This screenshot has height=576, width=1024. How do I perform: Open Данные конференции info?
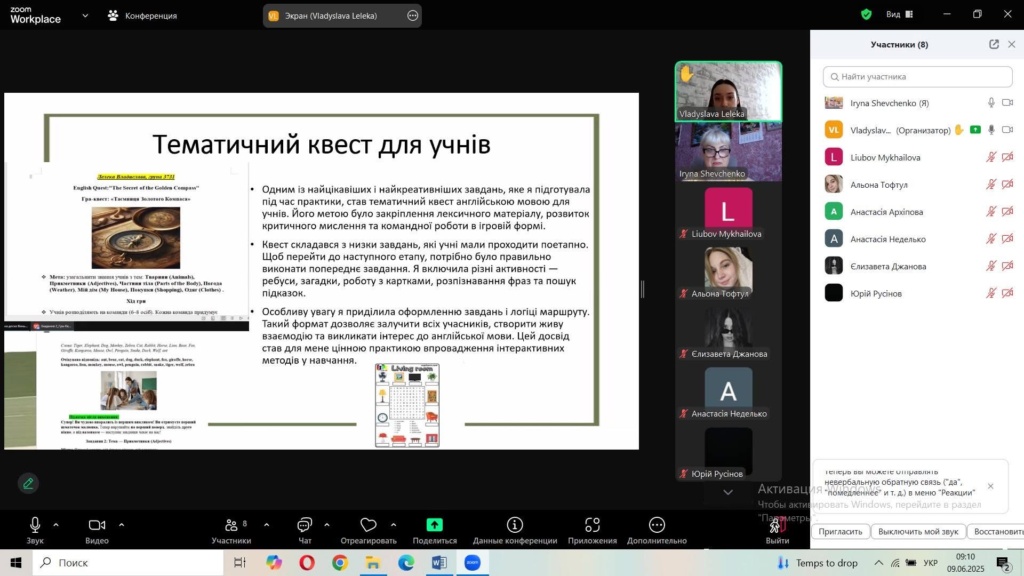pos(515,530)
